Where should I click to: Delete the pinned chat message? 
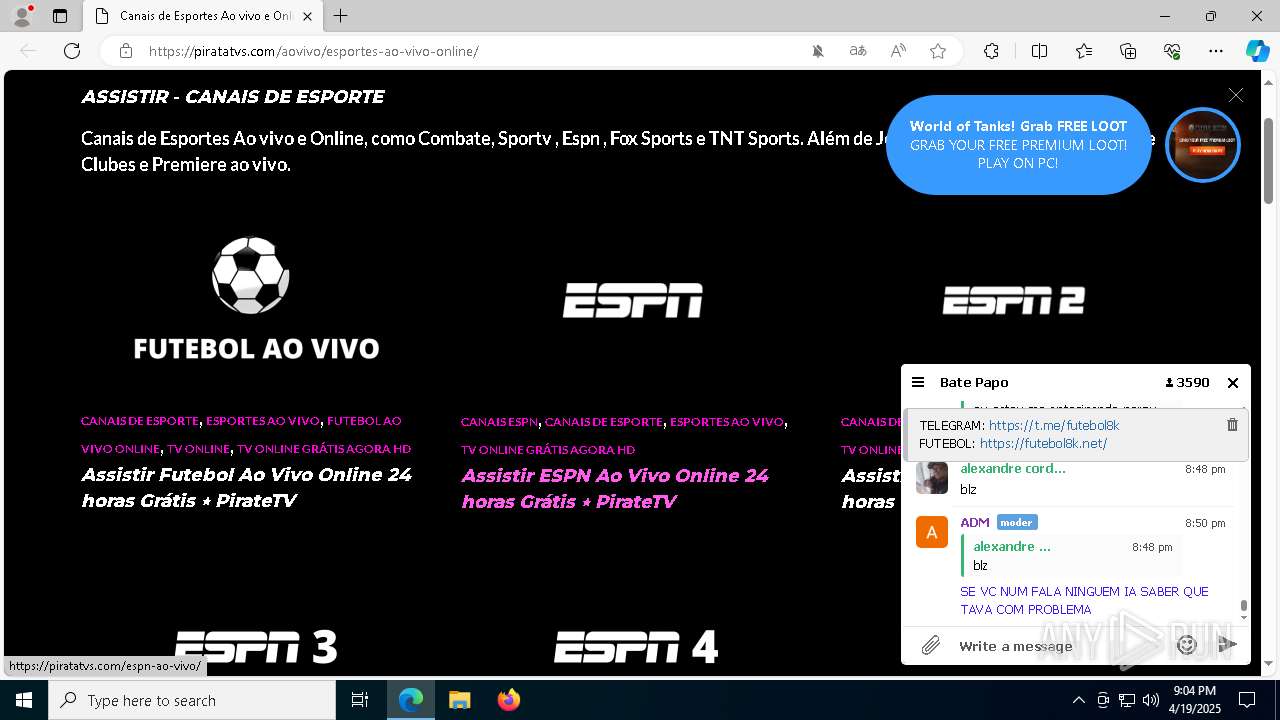point(1232,425)
